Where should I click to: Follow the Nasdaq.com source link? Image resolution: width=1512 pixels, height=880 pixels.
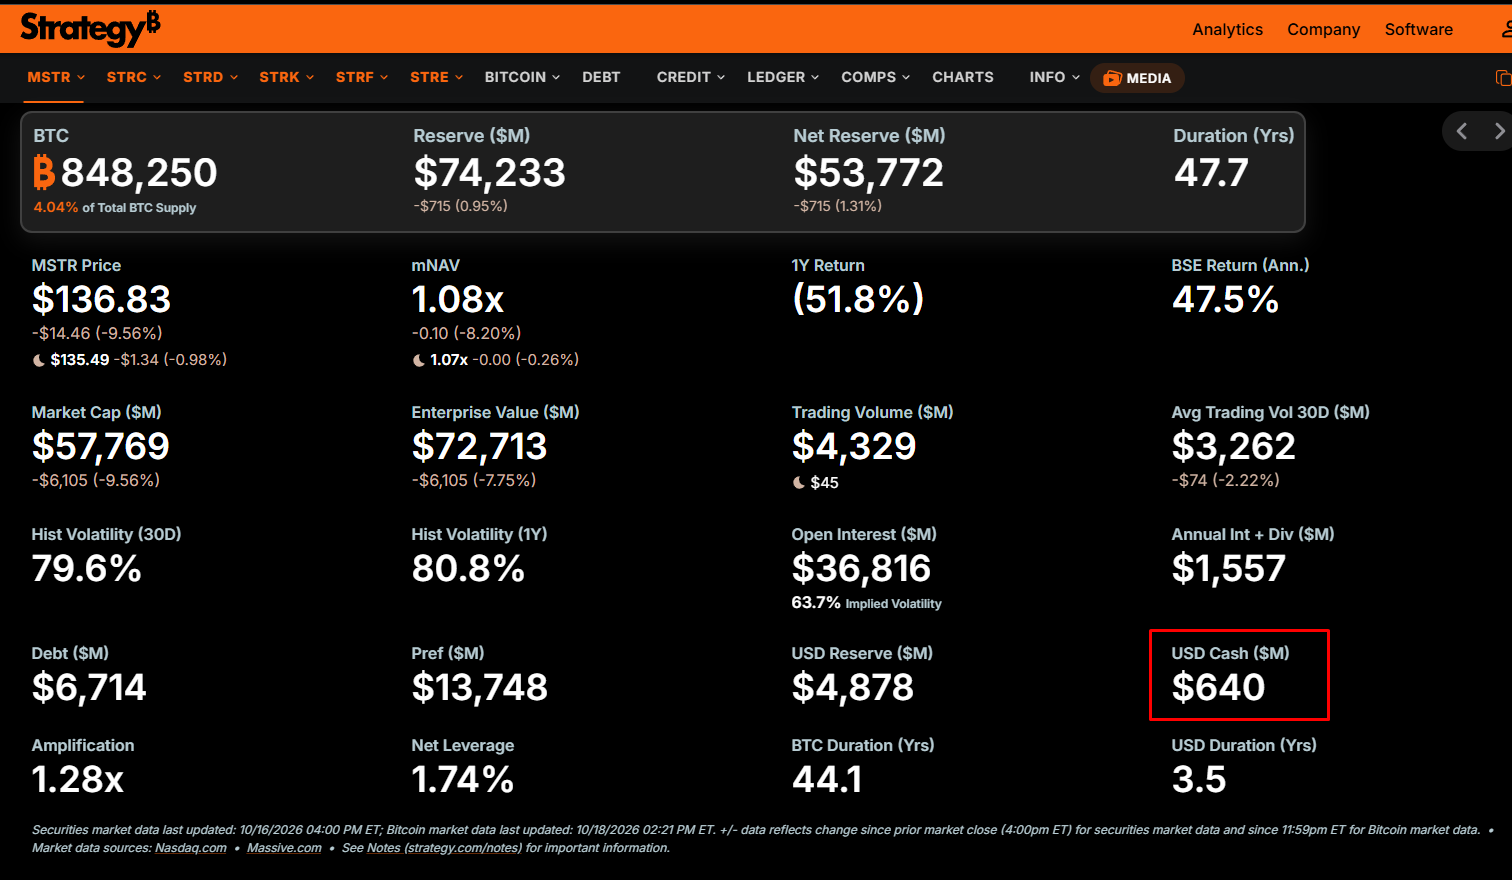(191, 848)
